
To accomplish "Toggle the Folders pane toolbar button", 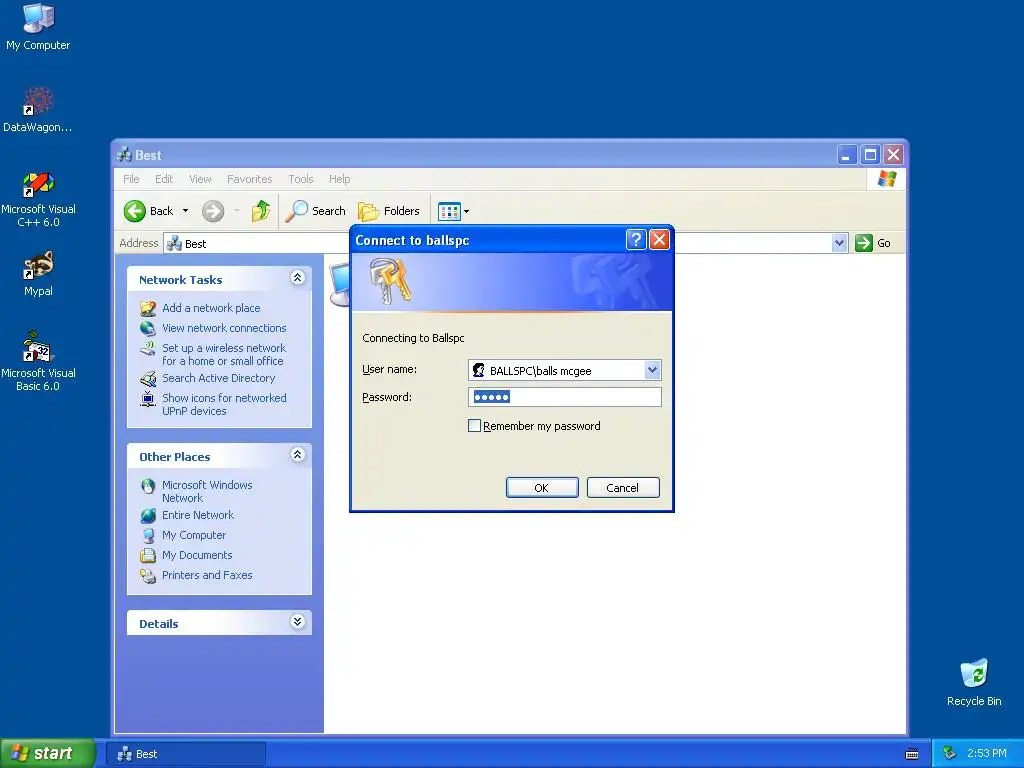I will click(389, 211).
